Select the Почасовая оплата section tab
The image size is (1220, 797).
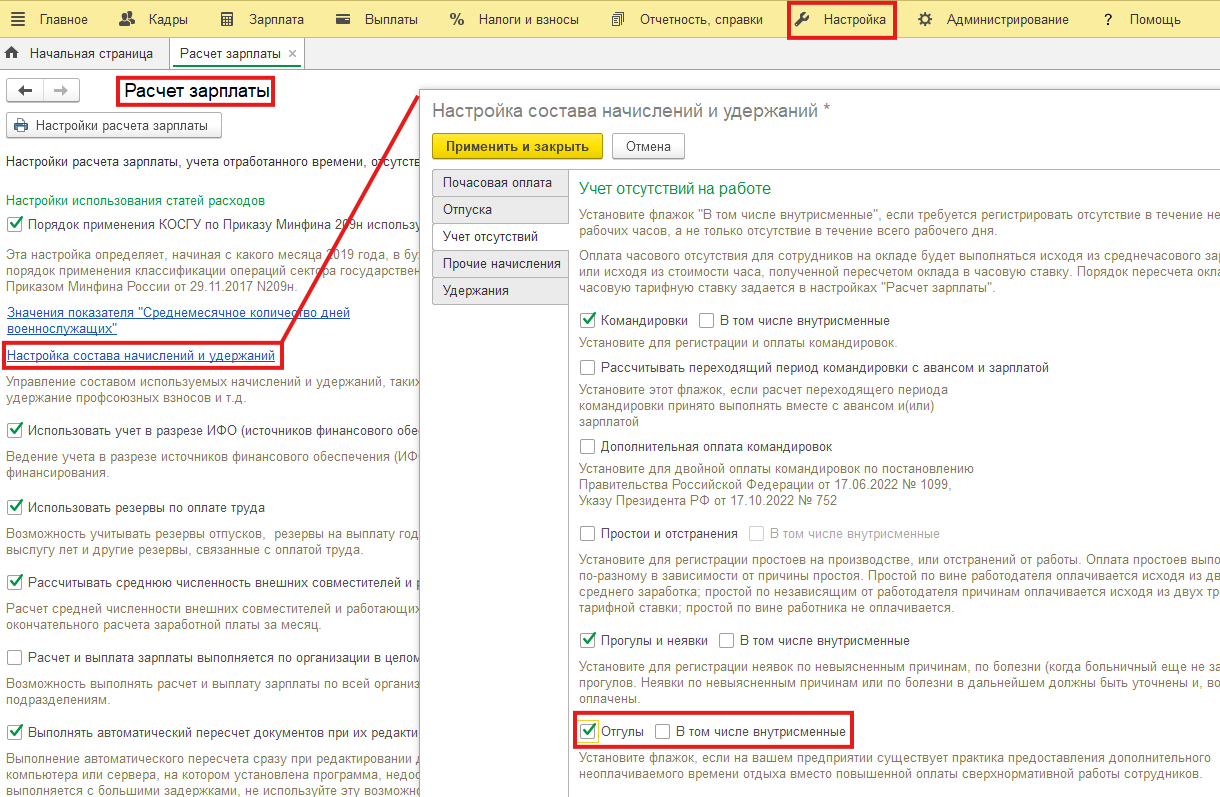pos(500,183)
